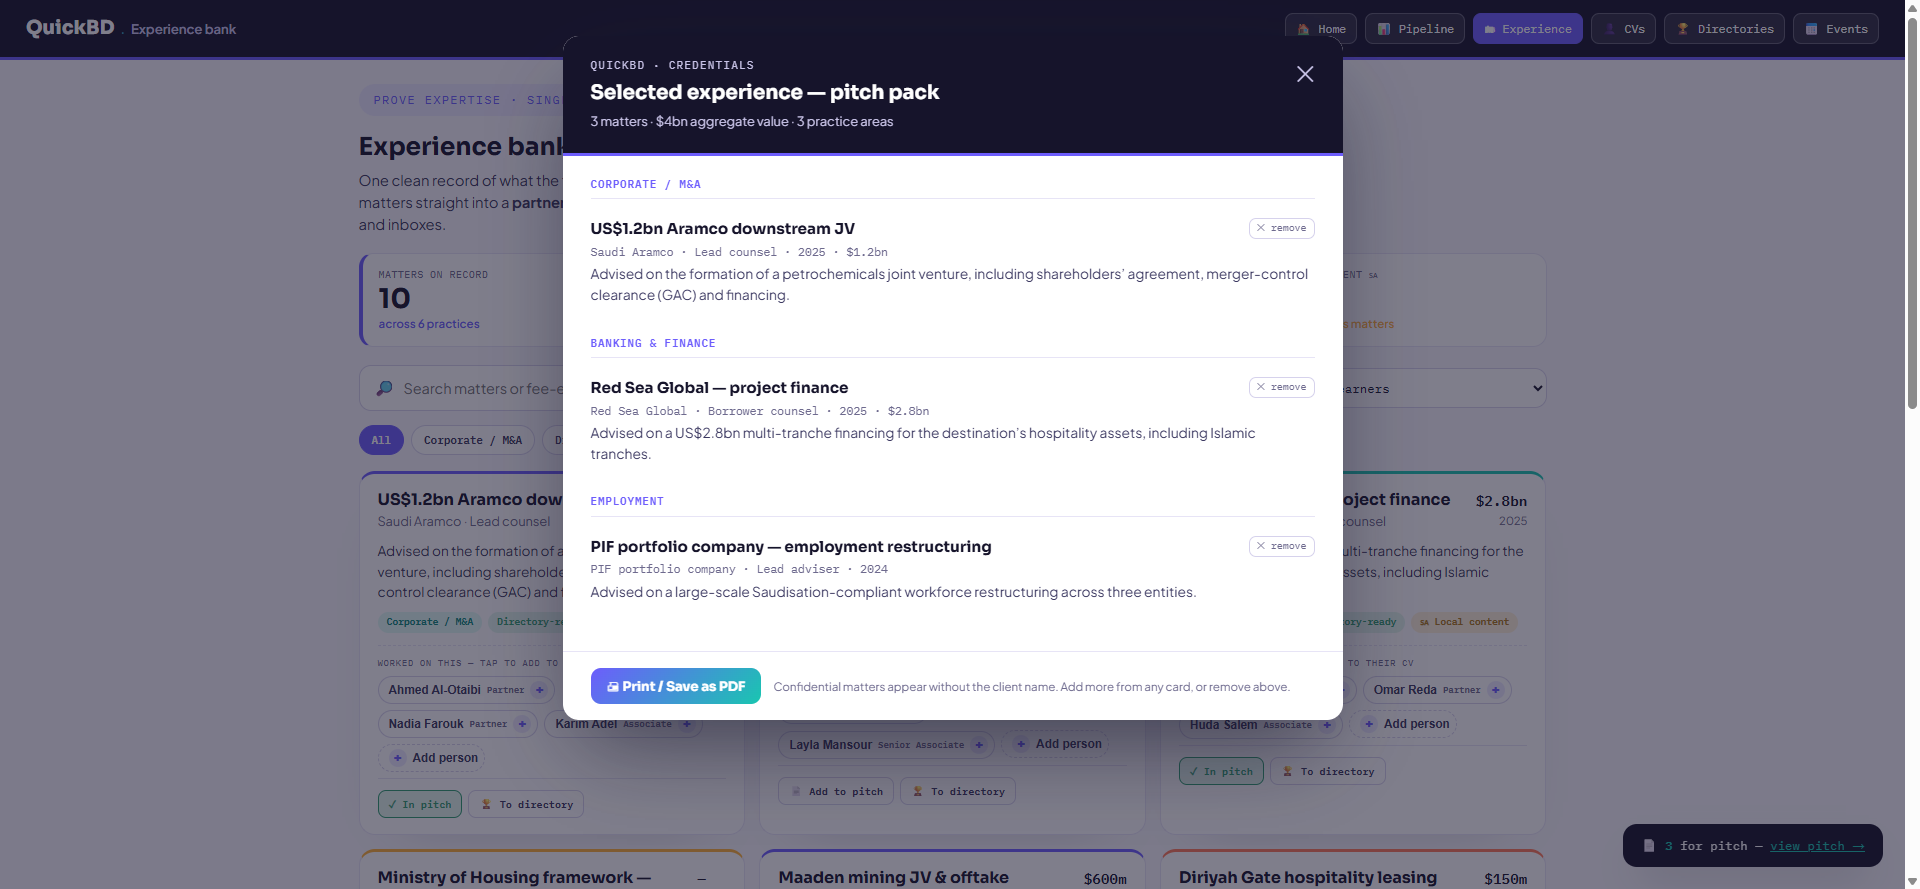
Task: Send project finance card To directory
Action: click(x=1328, y=771)
